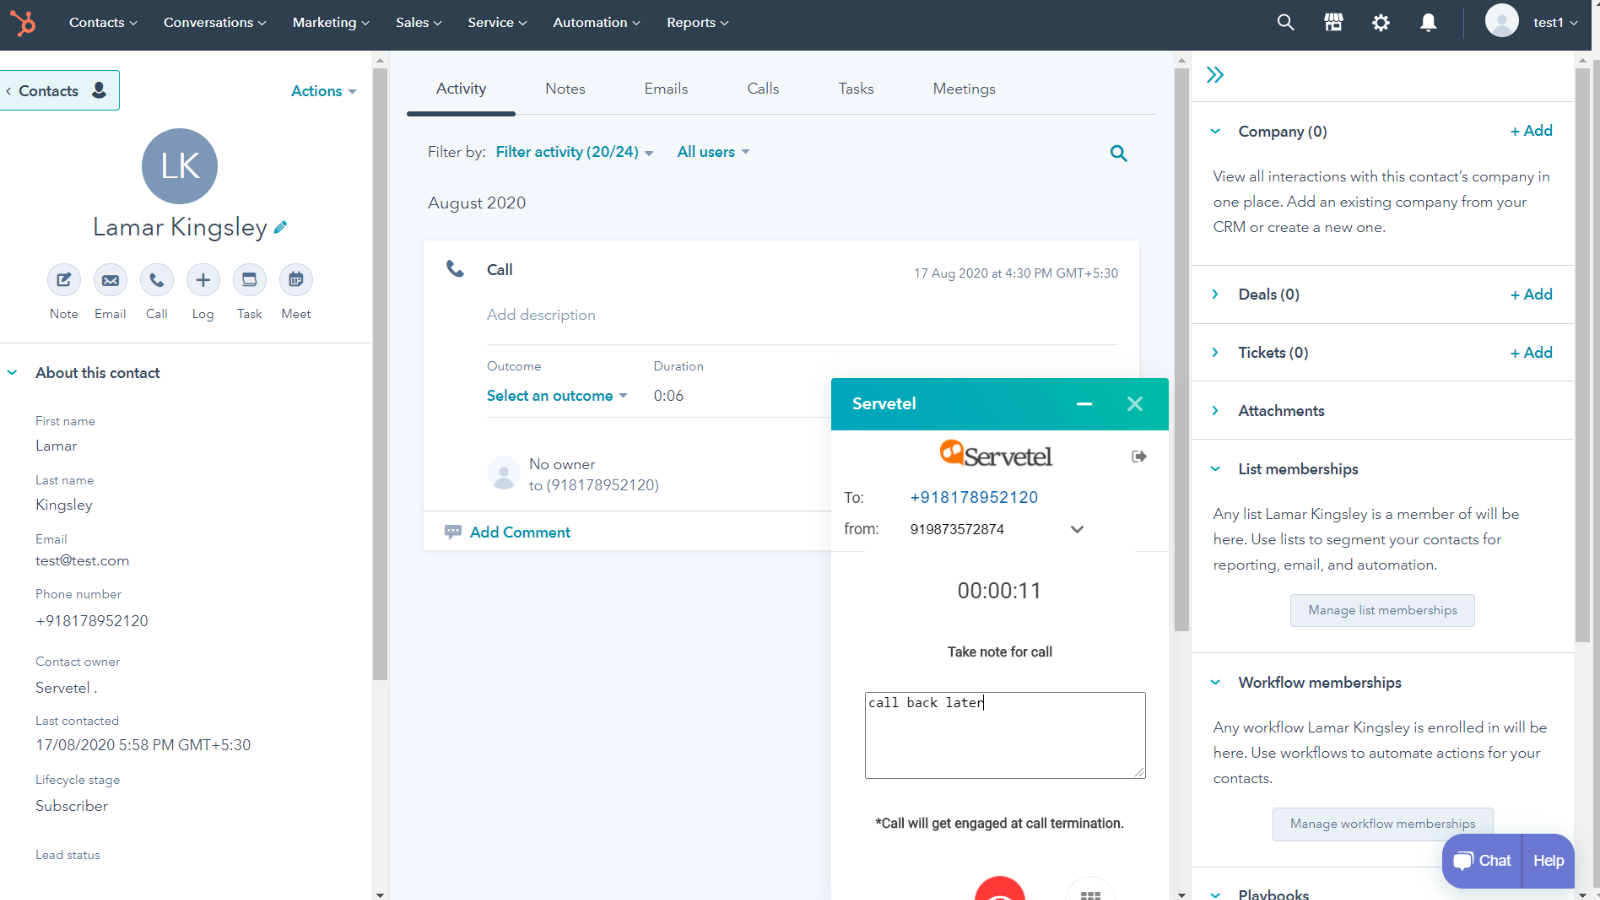The height and width of the screenshot is (900, 1600).
Task: Click Manage list memberships button
Action: (x=1382, y=610)
